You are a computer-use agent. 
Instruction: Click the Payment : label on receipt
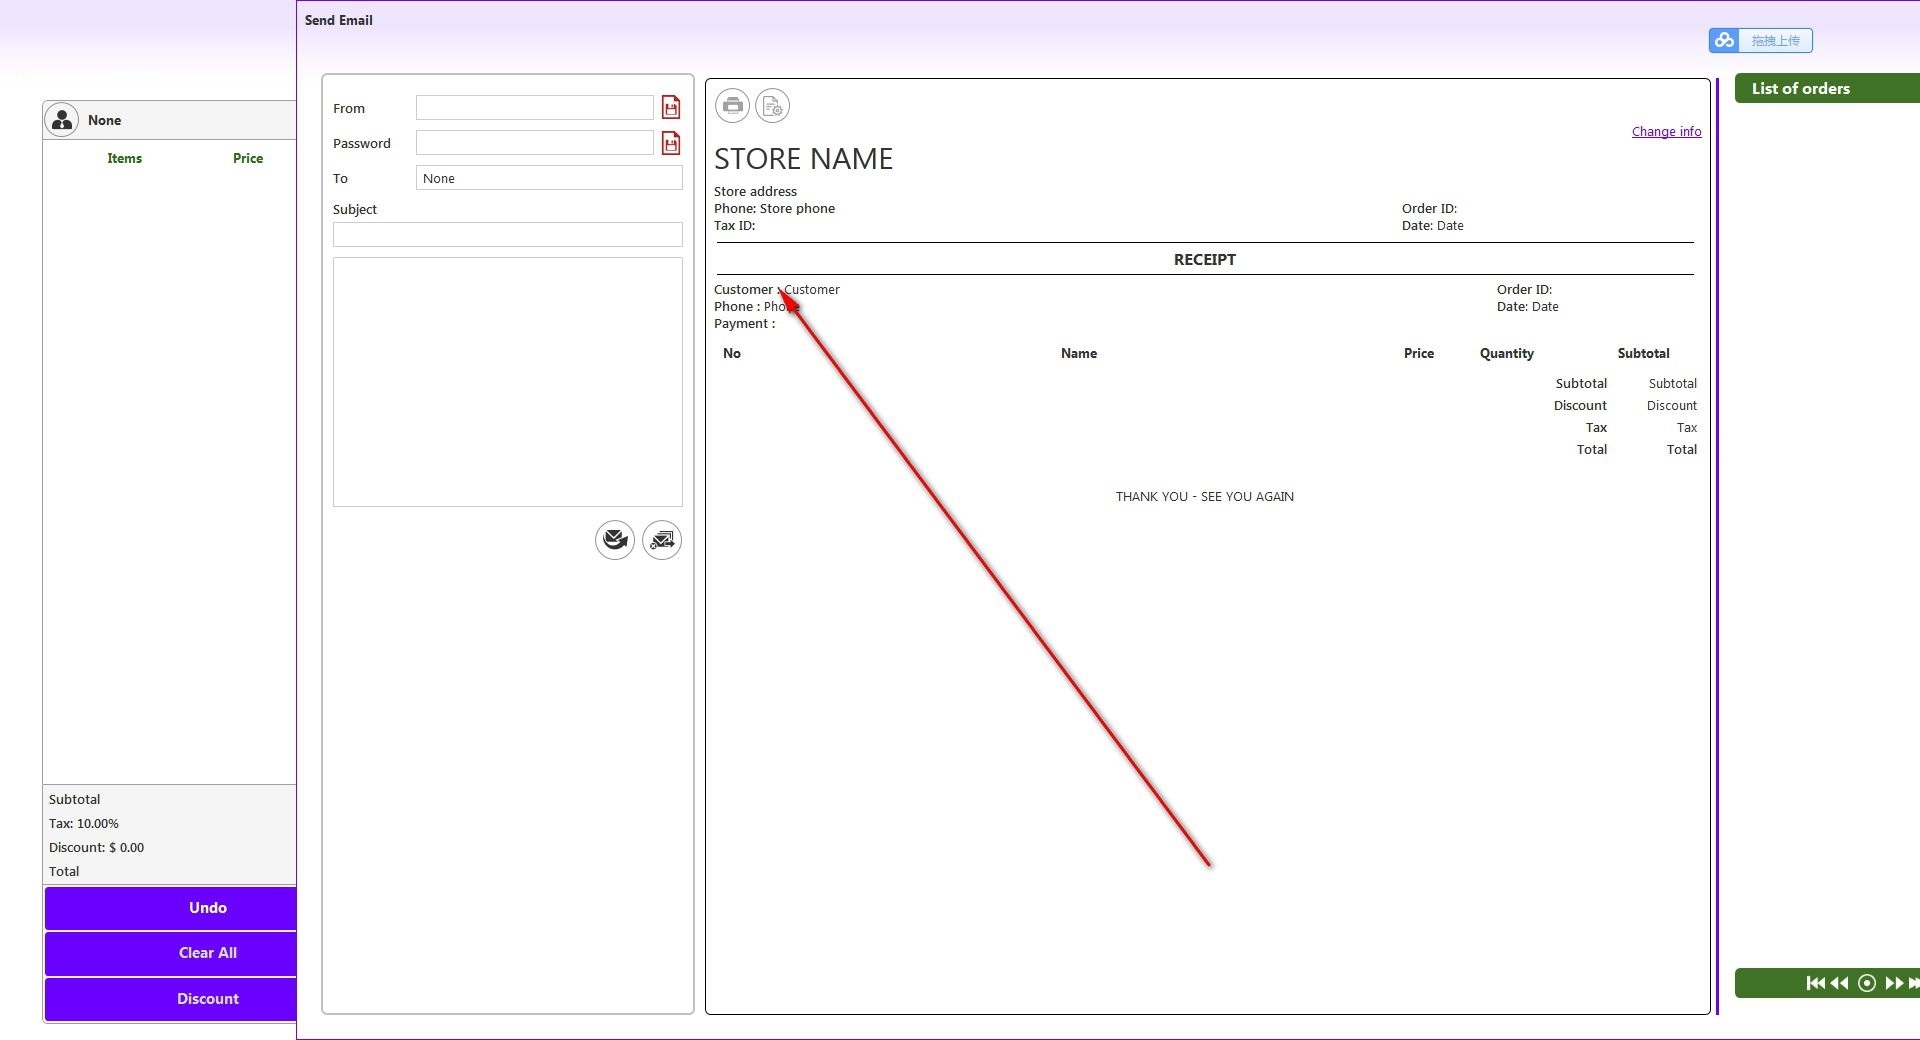(744, 323)
